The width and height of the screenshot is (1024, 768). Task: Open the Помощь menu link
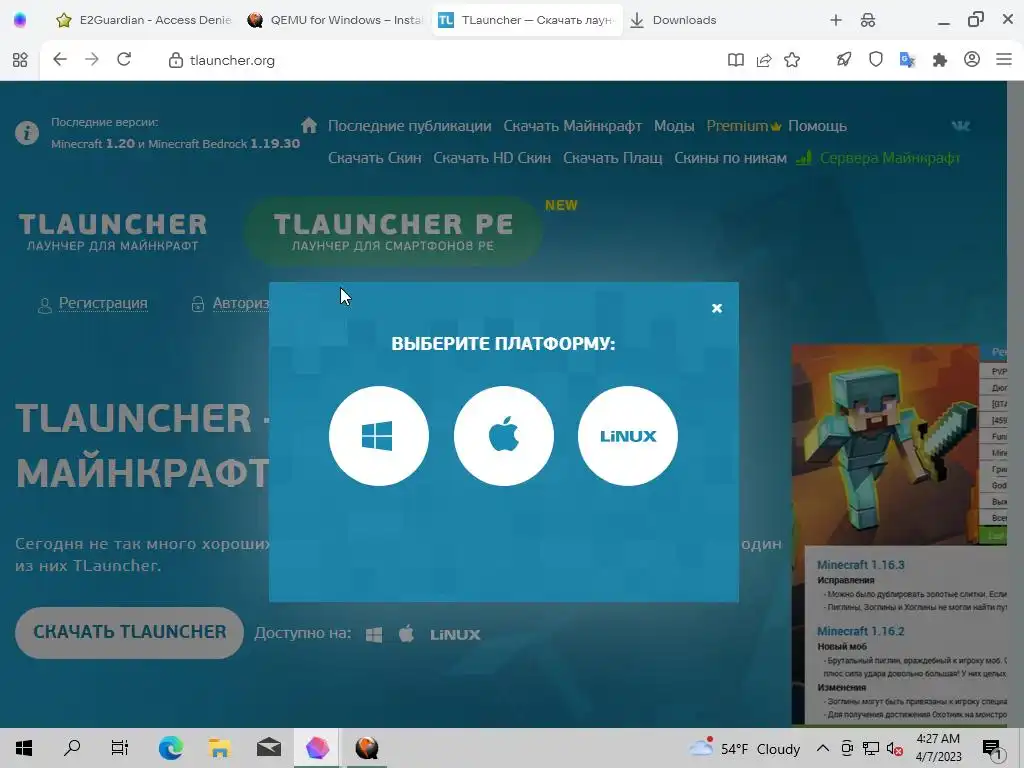[817, 126]
